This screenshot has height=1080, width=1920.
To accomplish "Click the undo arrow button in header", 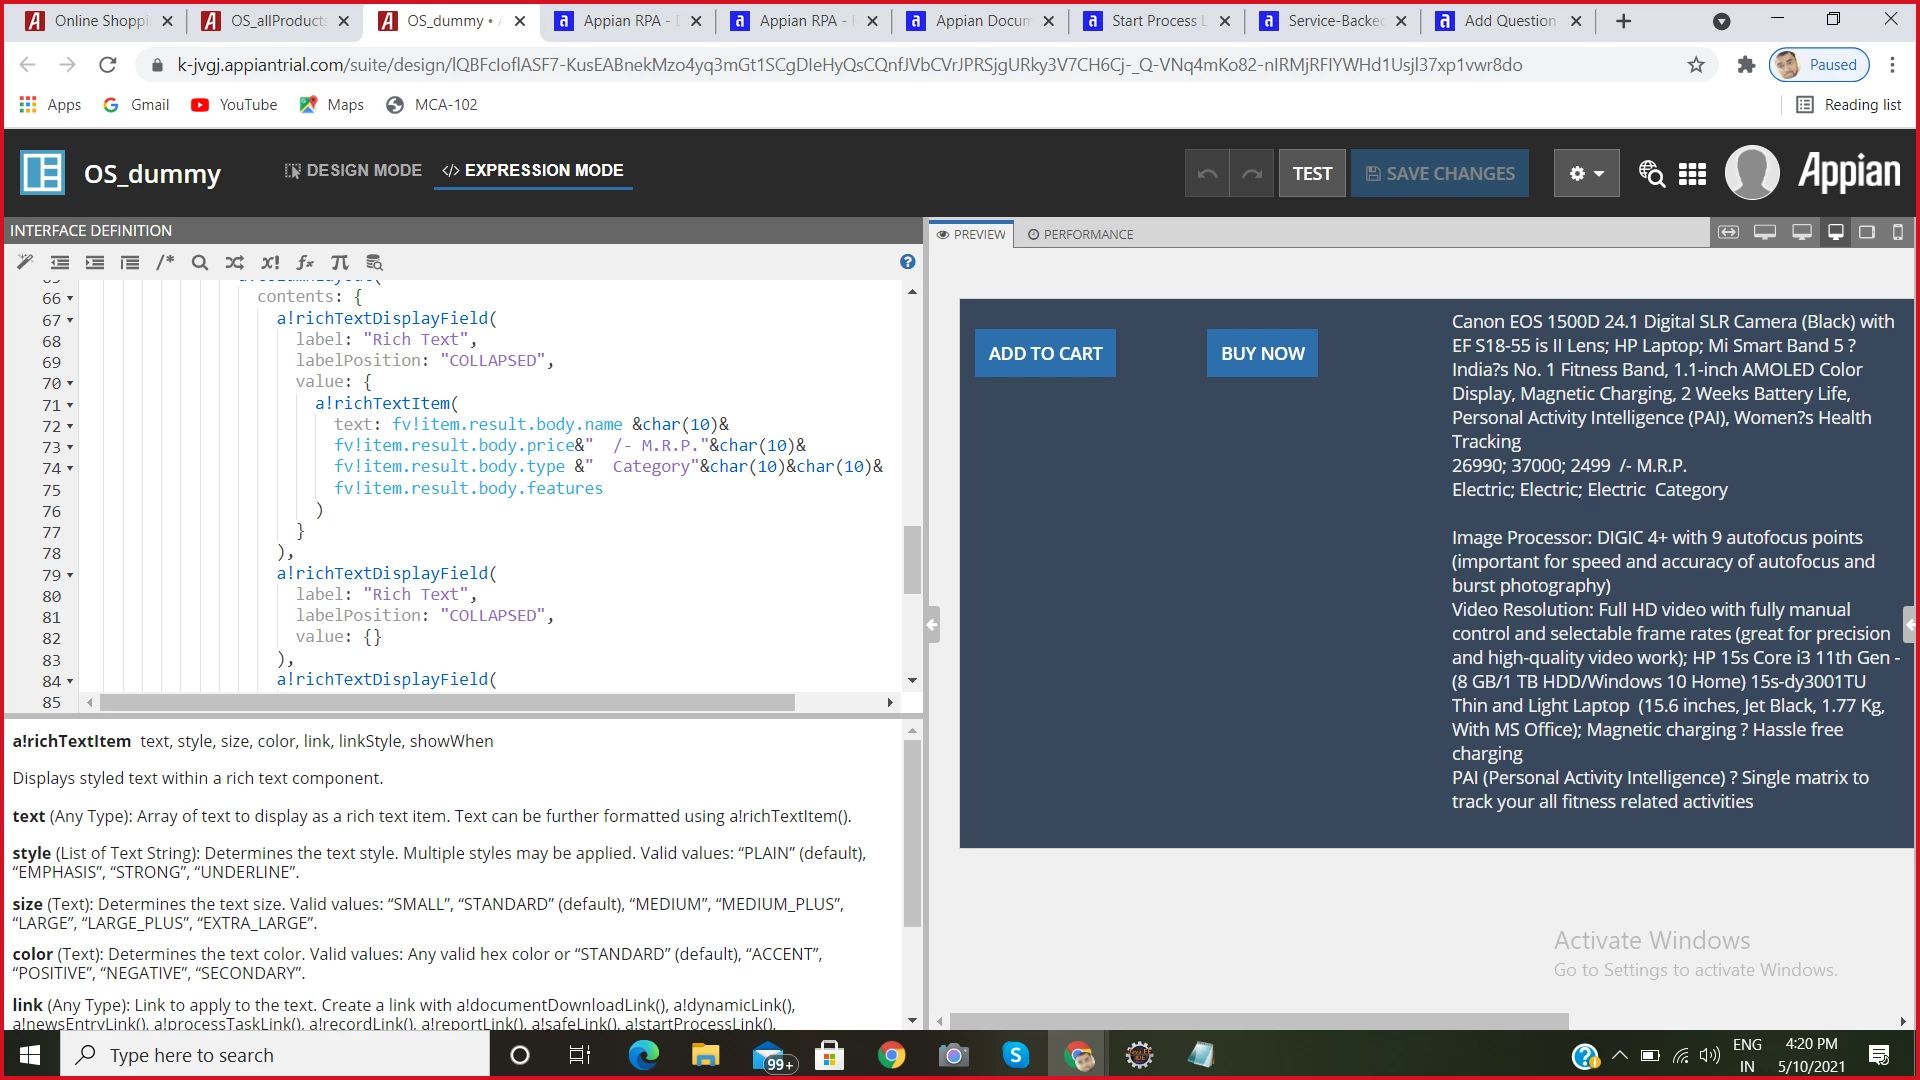I will click(1207, 173).
